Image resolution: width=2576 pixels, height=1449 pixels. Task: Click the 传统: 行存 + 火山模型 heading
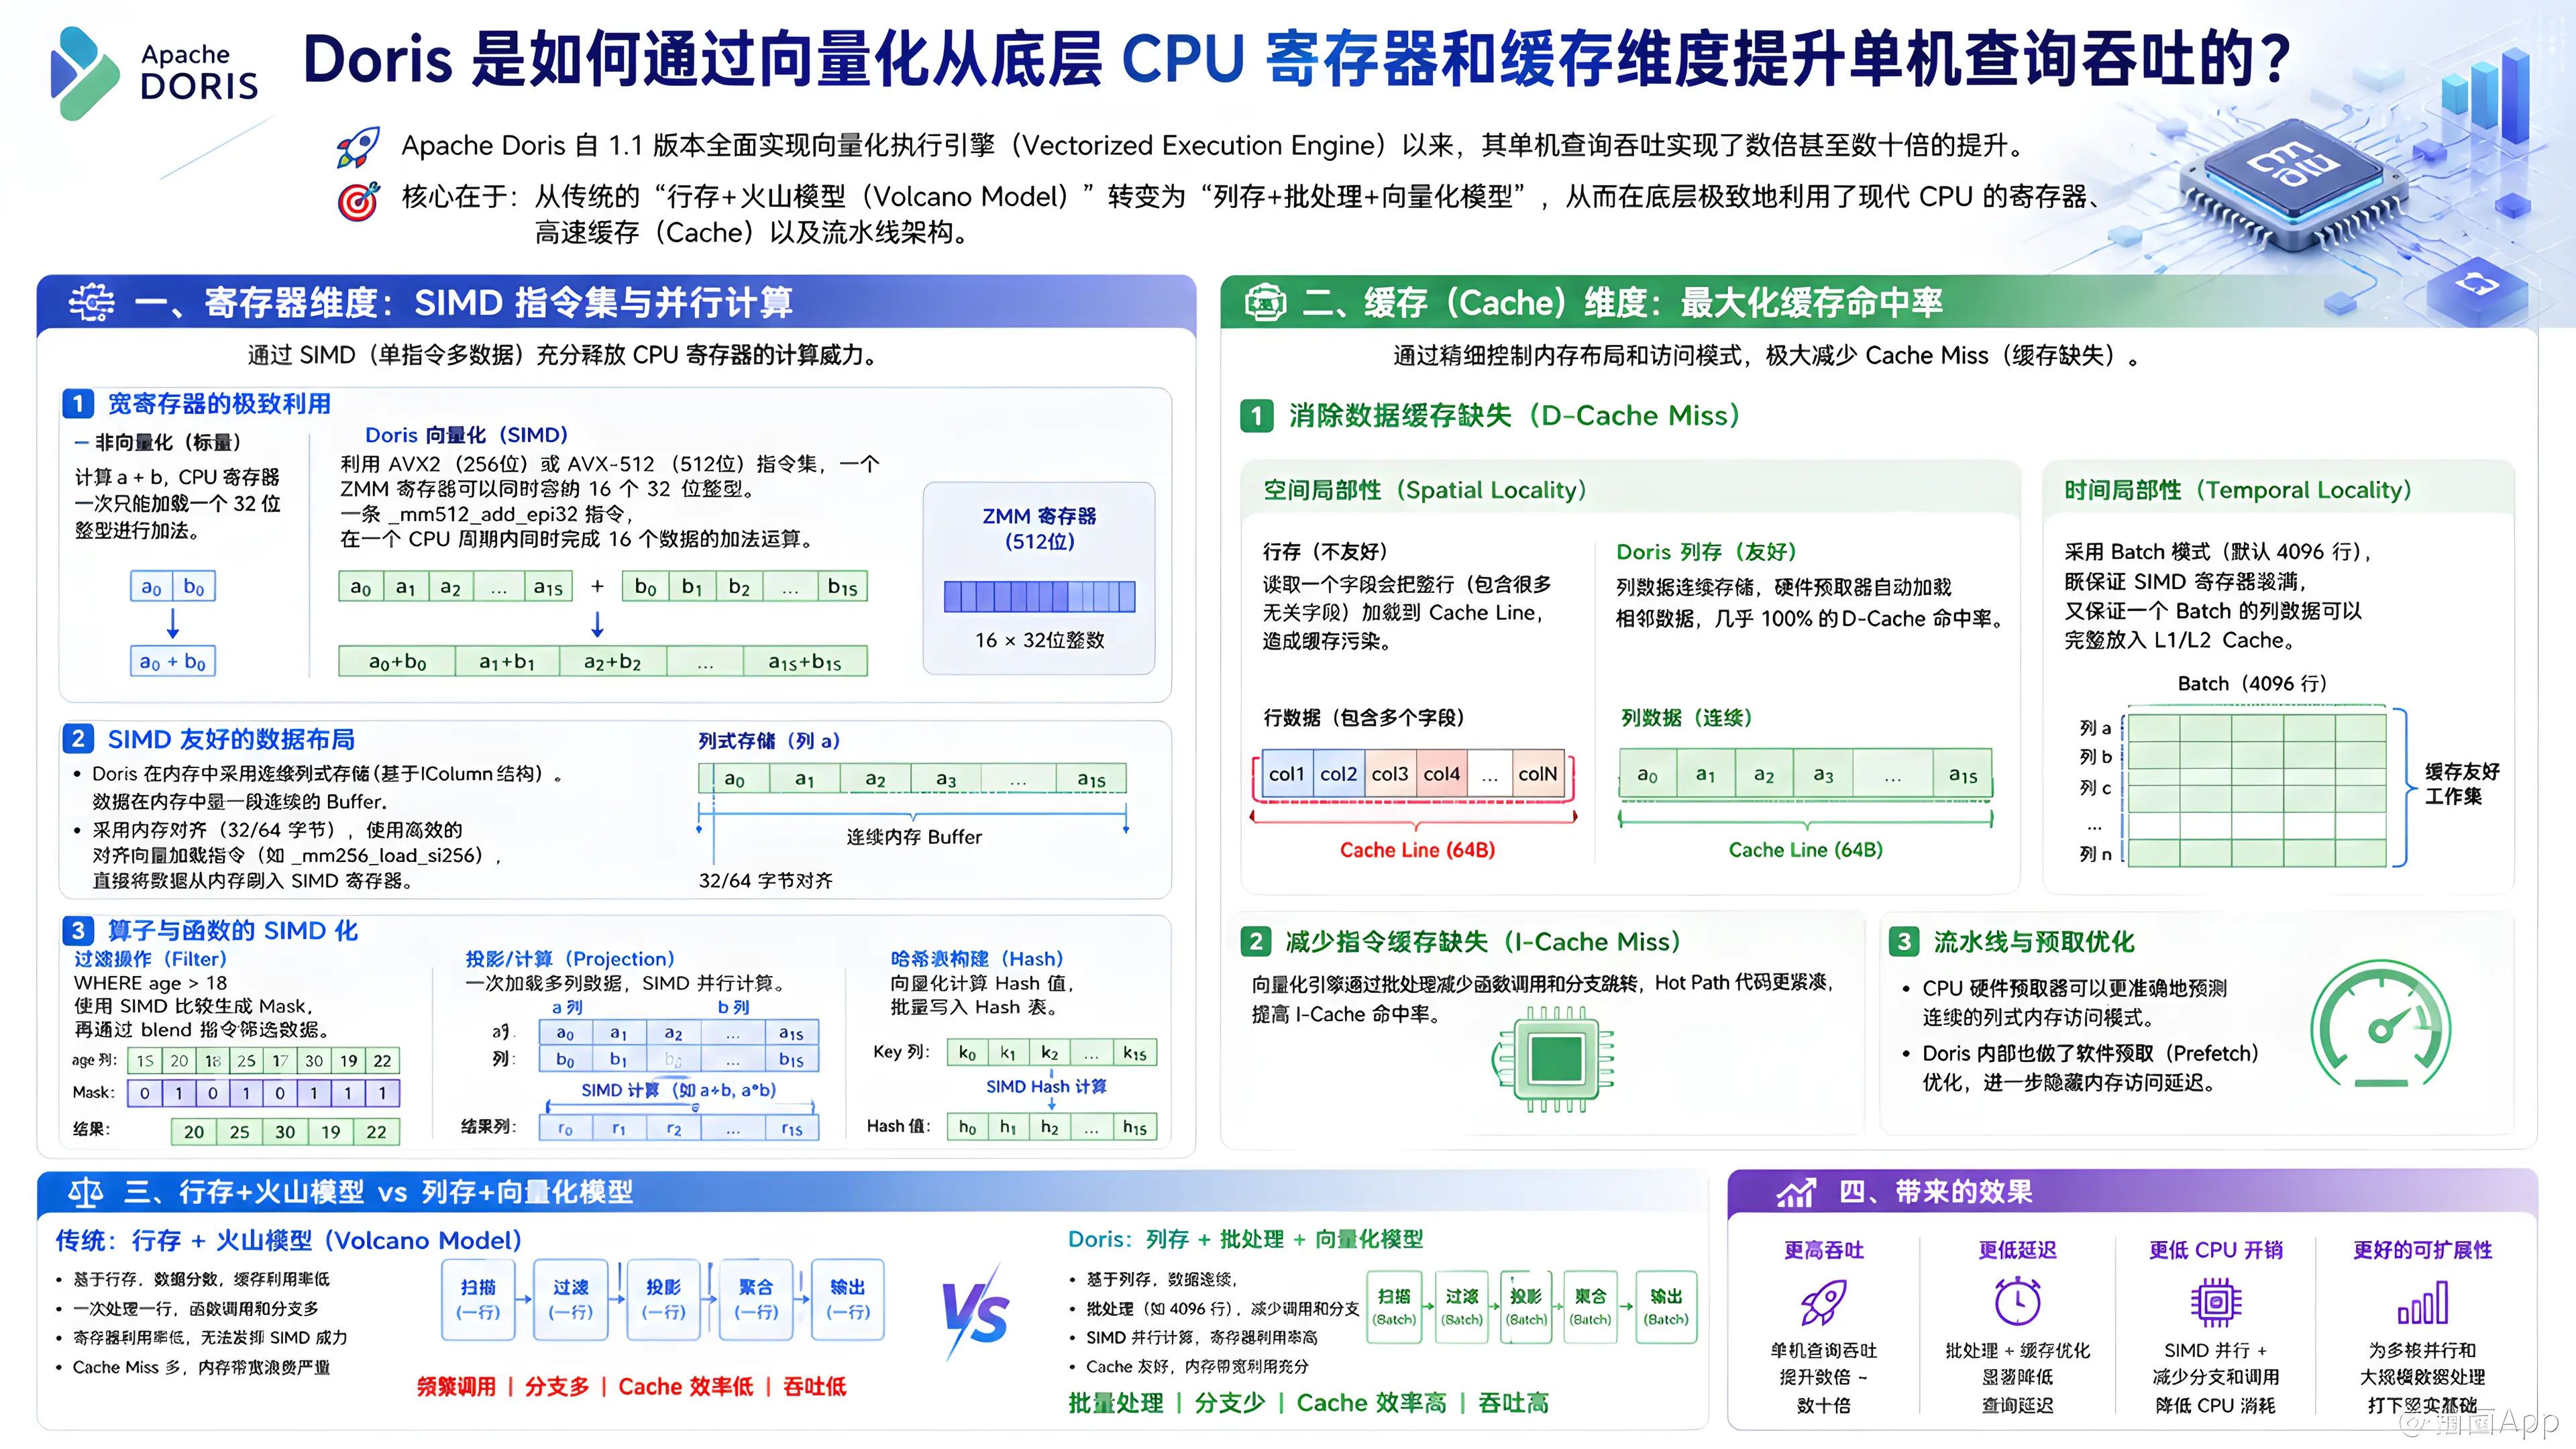(288, 1241)
